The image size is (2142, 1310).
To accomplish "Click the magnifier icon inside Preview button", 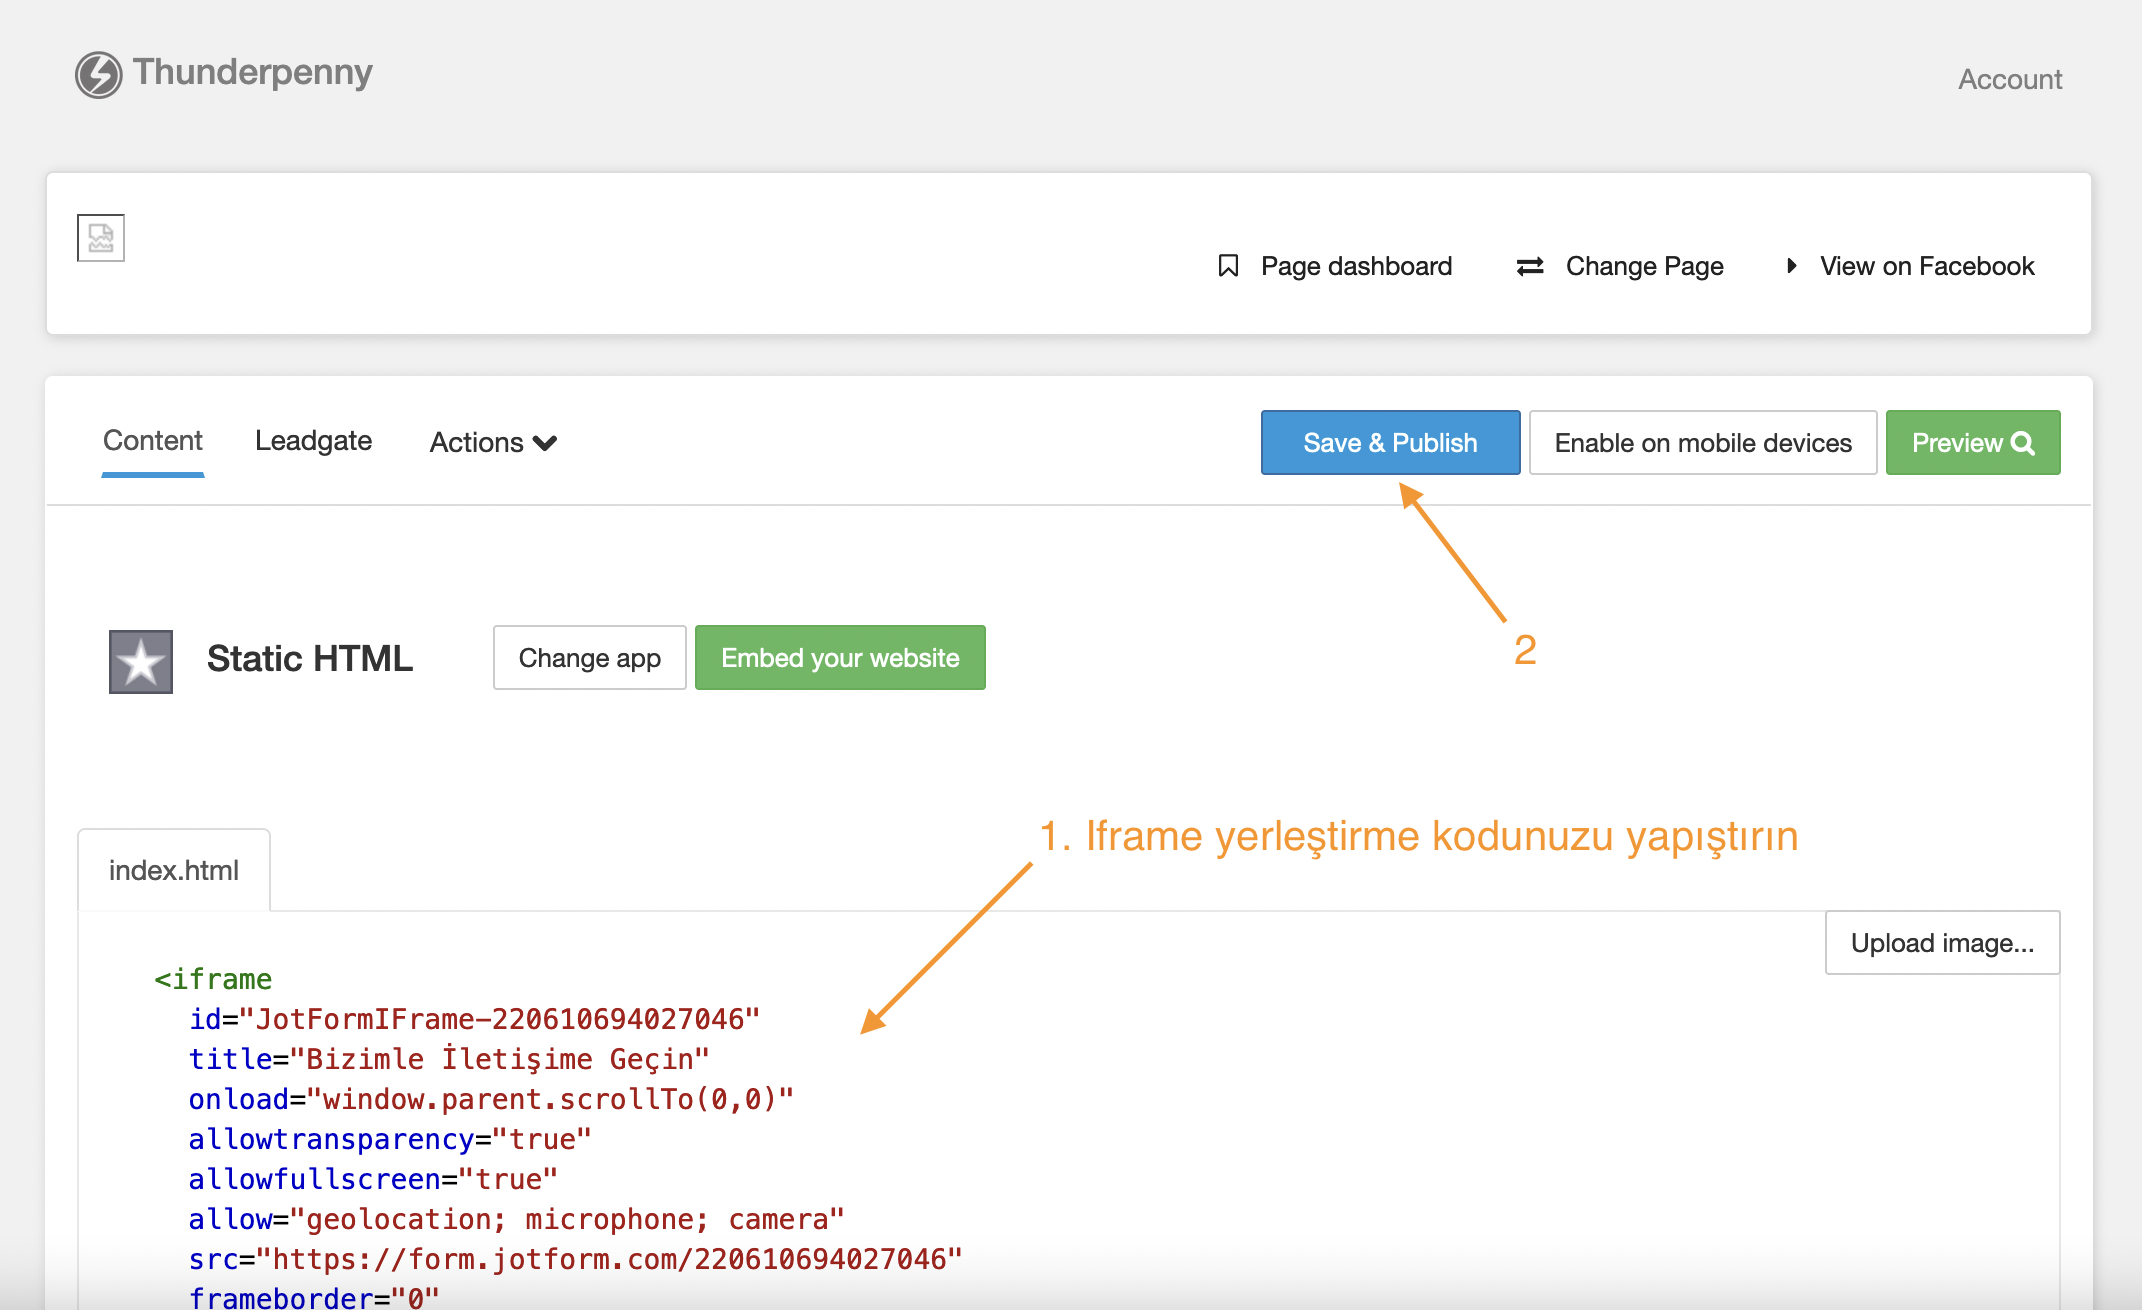I will 2023,442.
